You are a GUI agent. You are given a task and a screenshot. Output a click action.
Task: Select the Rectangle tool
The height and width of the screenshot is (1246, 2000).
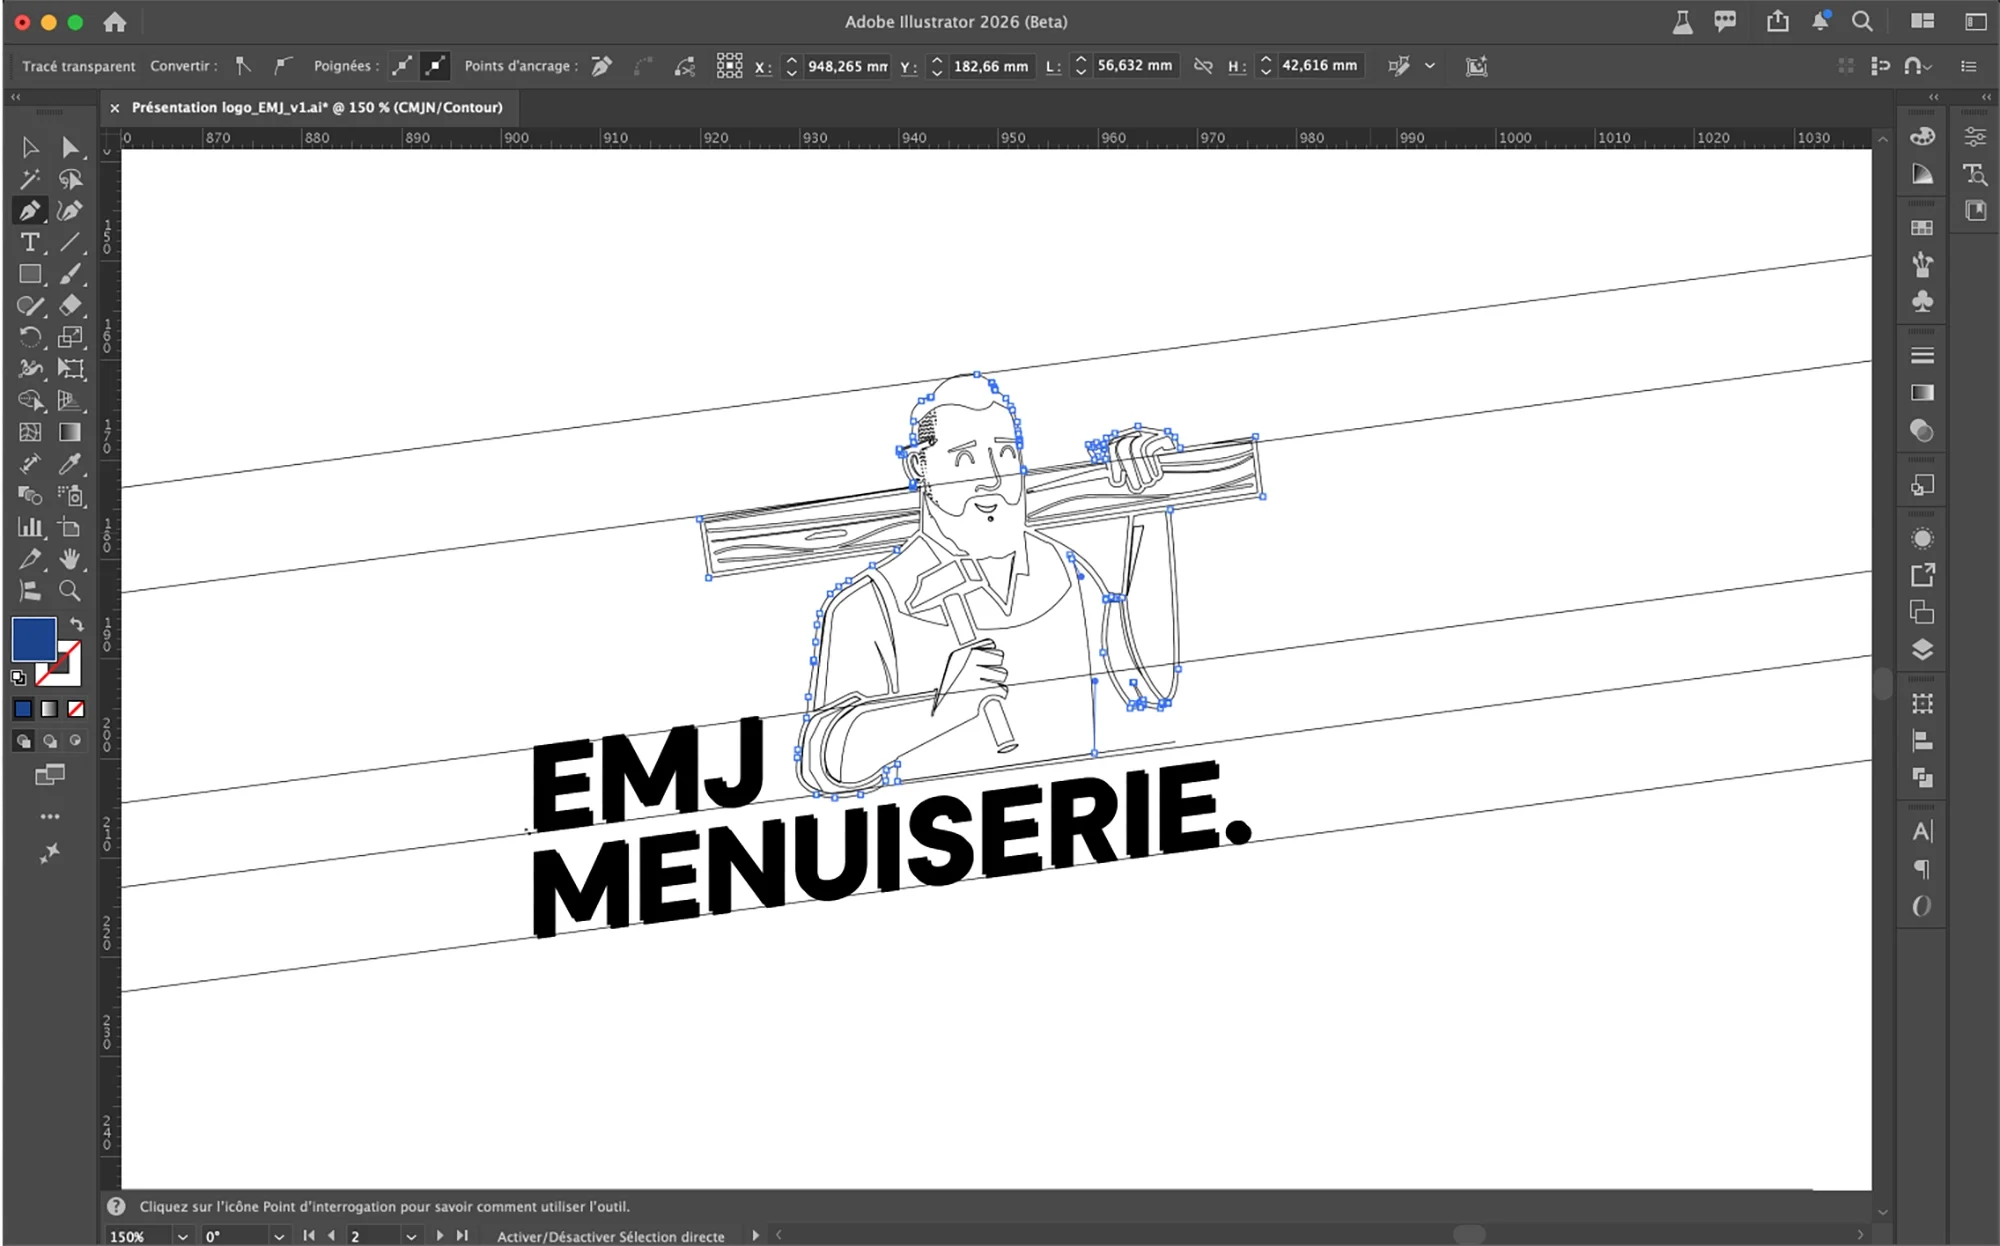click(x=30, y=275)
